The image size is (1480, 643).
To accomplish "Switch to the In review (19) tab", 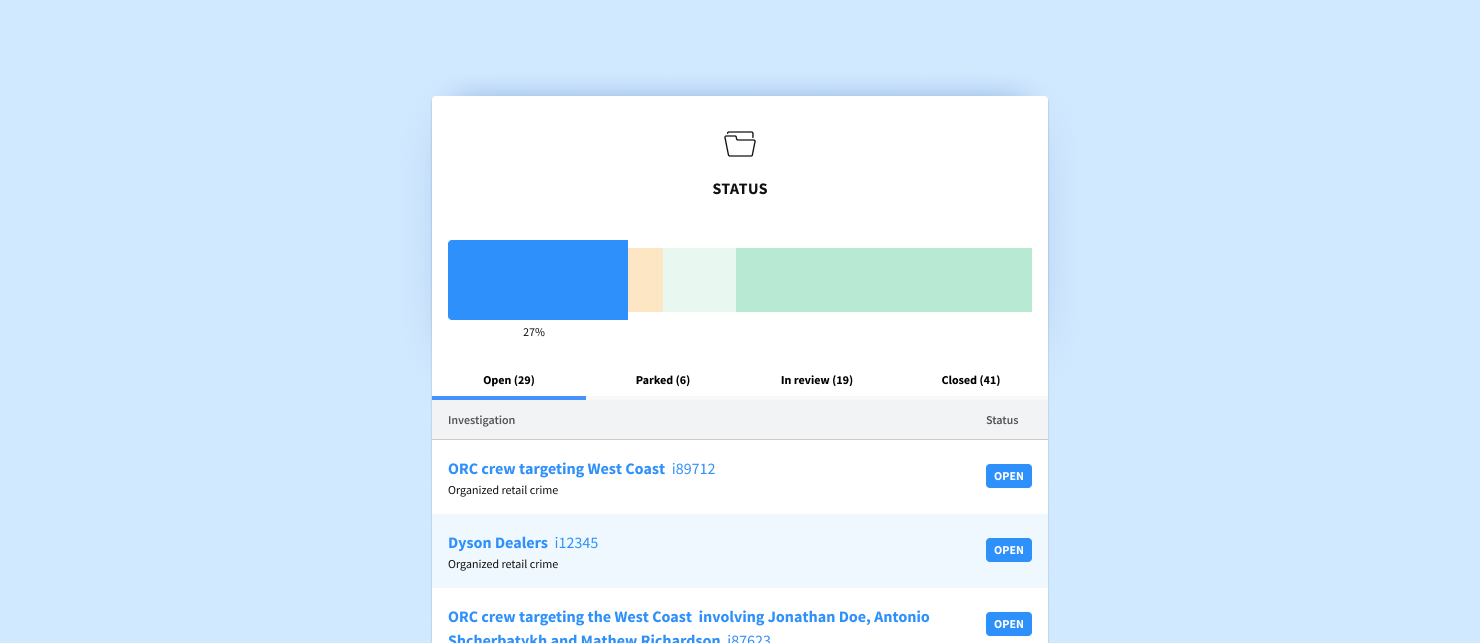I will [816, 380].
